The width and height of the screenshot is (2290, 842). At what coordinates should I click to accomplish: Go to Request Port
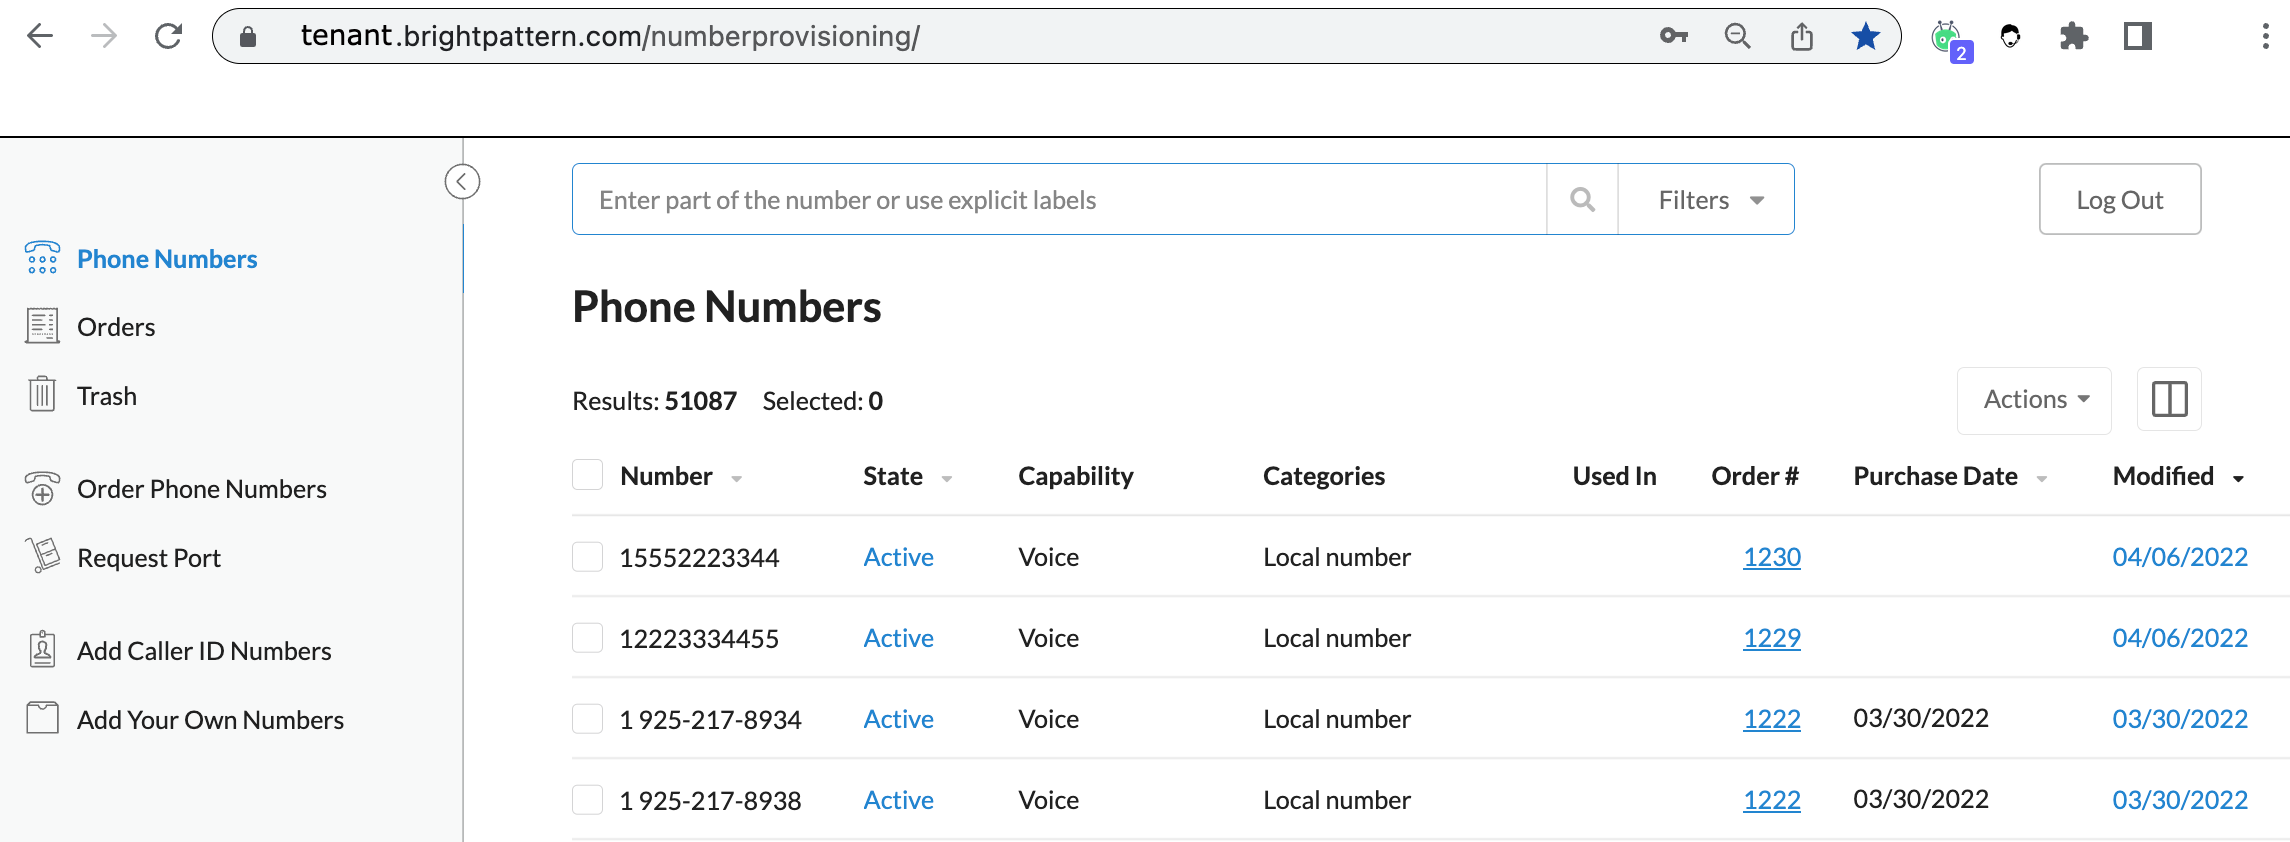pyautogui.click(x=149, y=558)
